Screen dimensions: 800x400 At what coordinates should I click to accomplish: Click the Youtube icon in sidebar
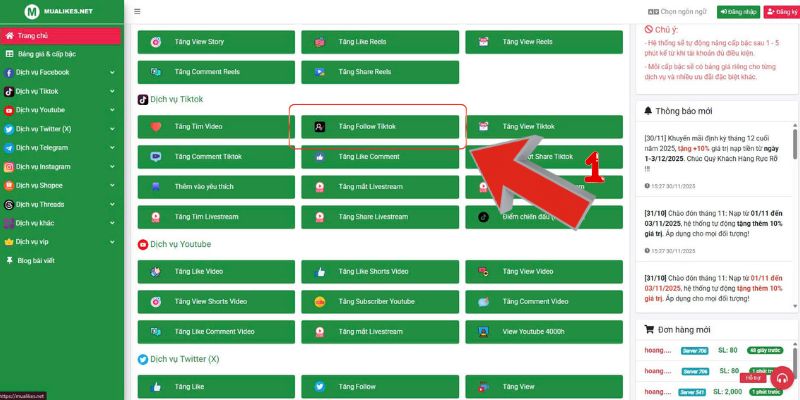coord(9,110)
